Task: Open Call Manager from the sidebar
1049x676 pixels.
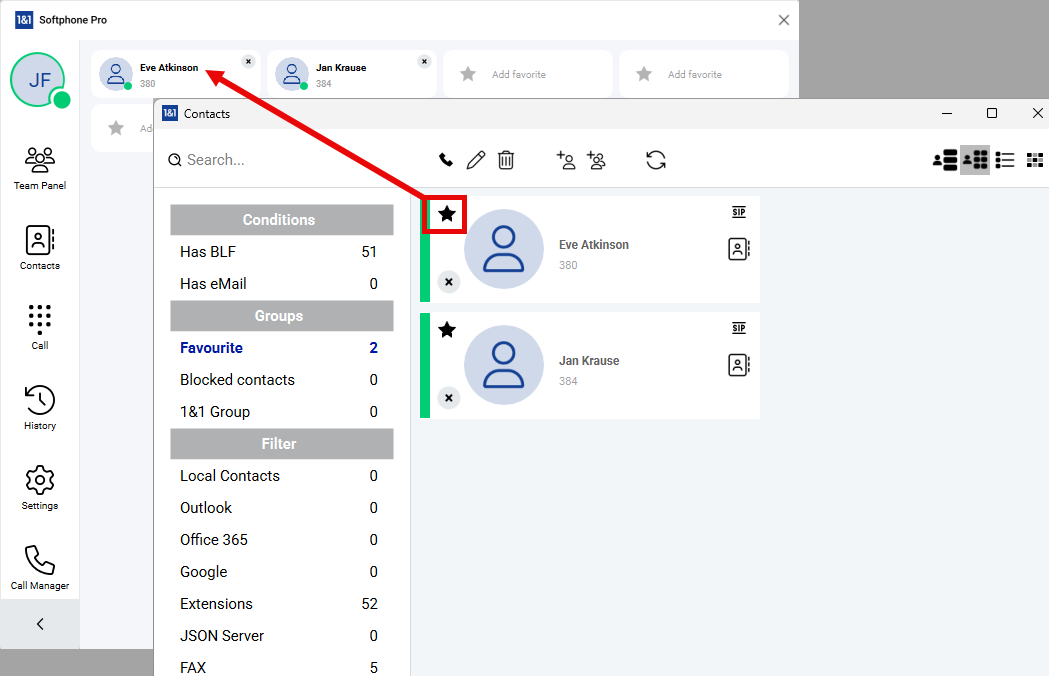Action: coord(40,567)
